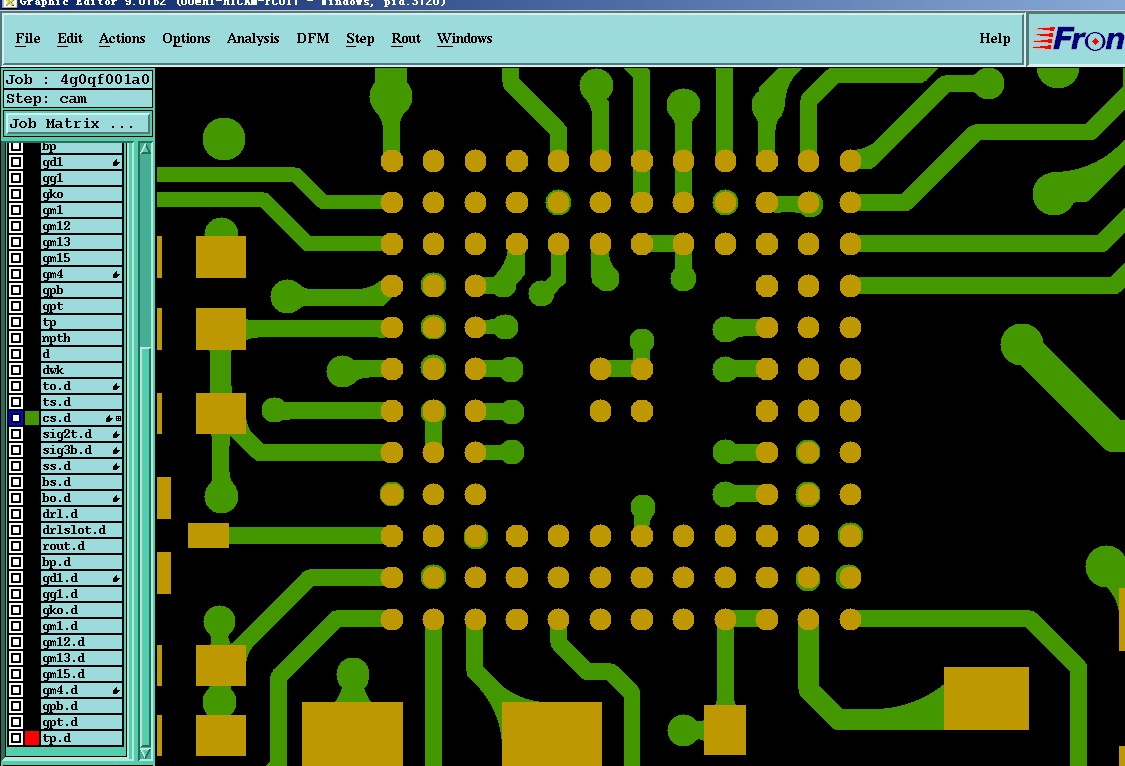The height and width of the screenshot is (766, 1125).
Task: Open the Help menu
Action: 994,39
